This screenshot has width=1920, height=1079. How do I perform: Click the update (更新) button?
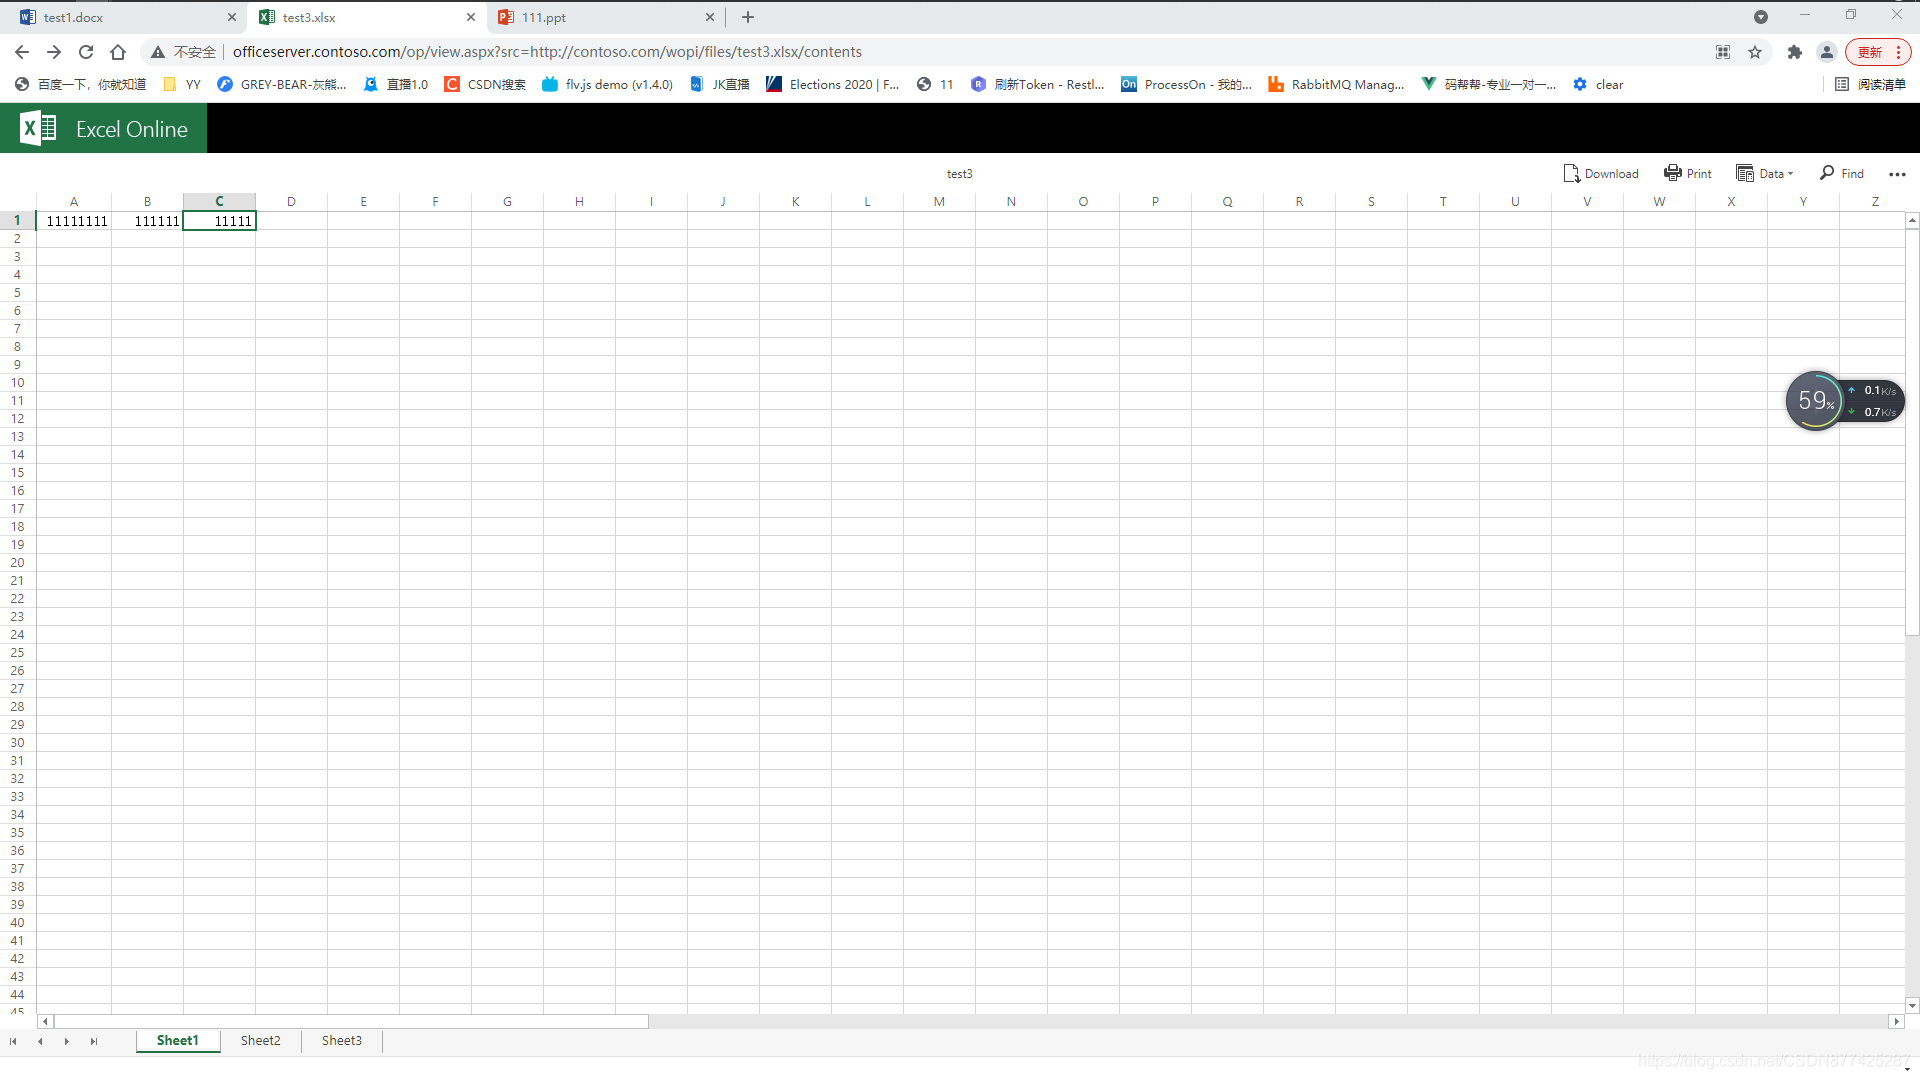[1878, 52]
